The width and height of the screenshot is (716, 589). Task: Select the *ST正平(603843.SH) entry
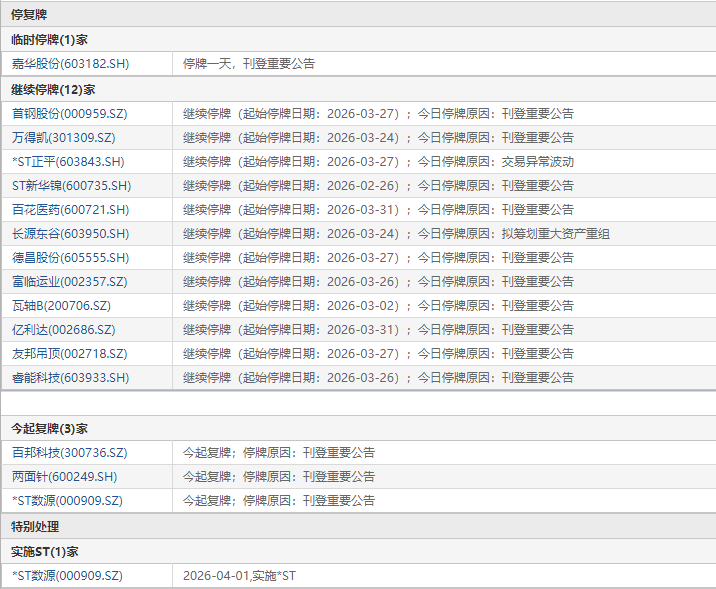coord(70,161)
